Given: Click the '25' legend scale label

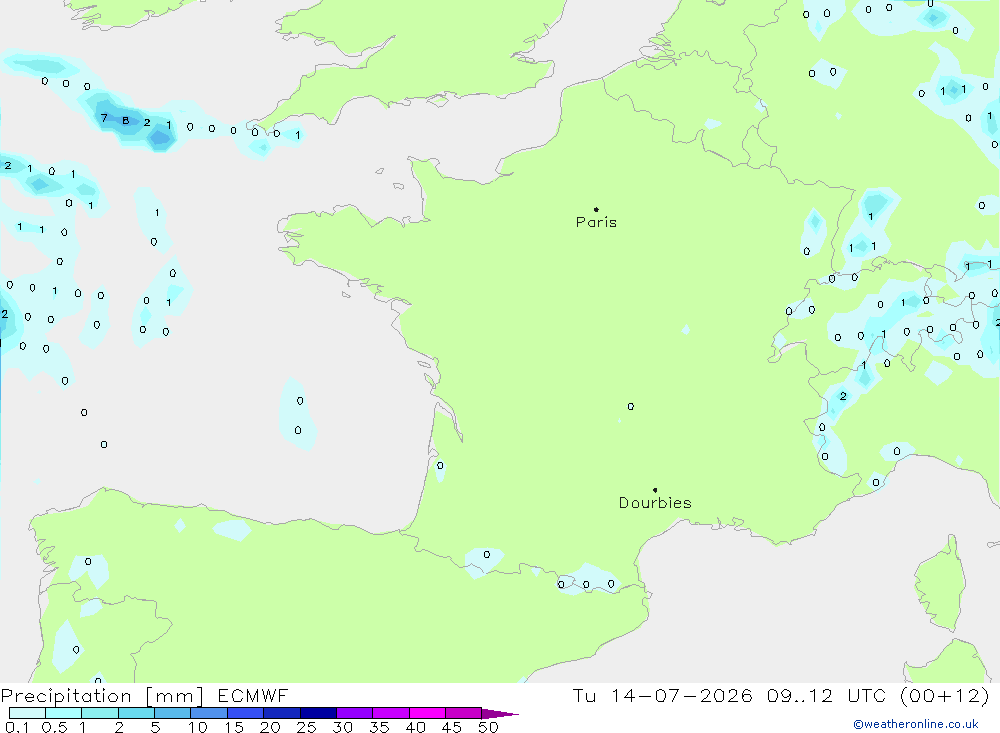Looking at the screenshot, I should coord(307,727).
